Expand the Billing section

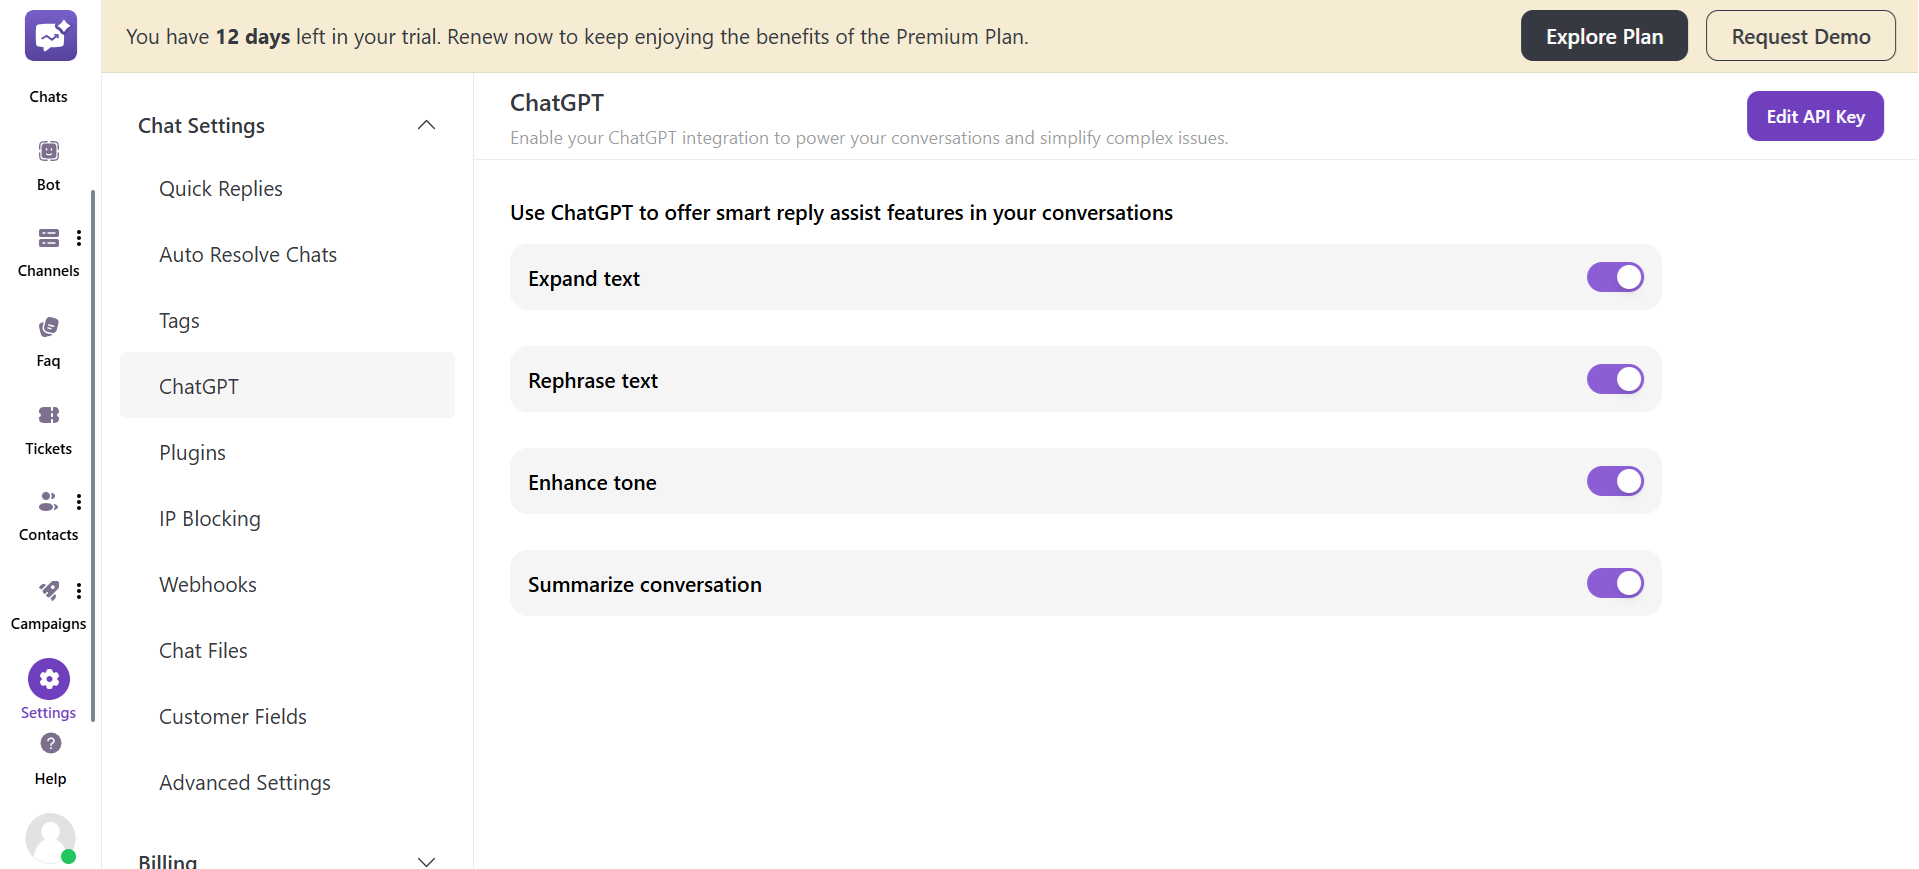tap(426, 861)
